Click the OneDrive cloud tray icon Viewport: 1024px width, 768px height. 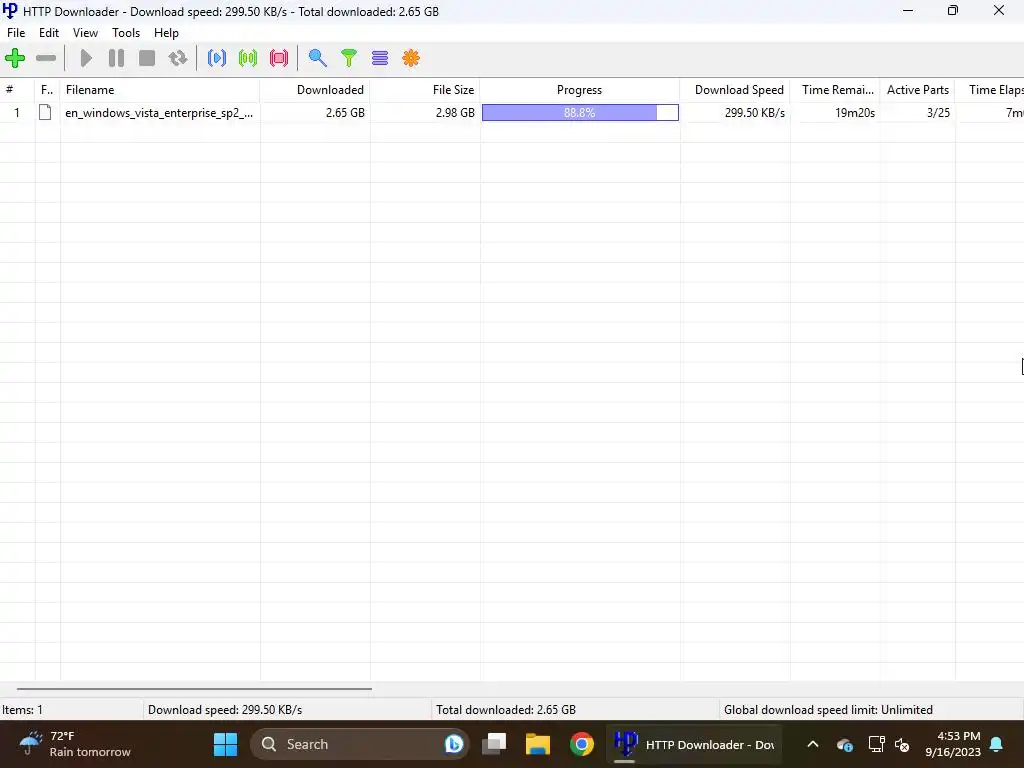click(844, 744)
